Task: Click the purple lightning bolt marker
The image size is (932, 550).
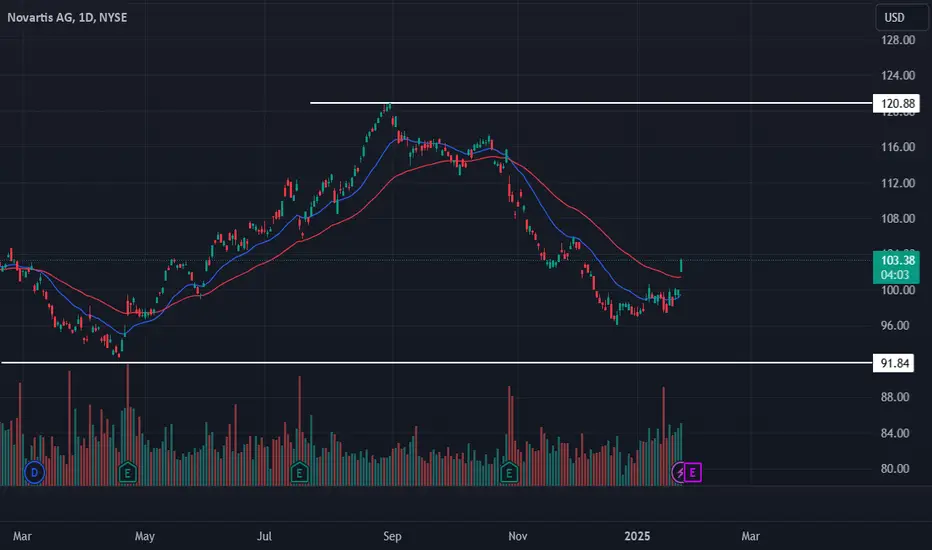Action: click(679, 473)
